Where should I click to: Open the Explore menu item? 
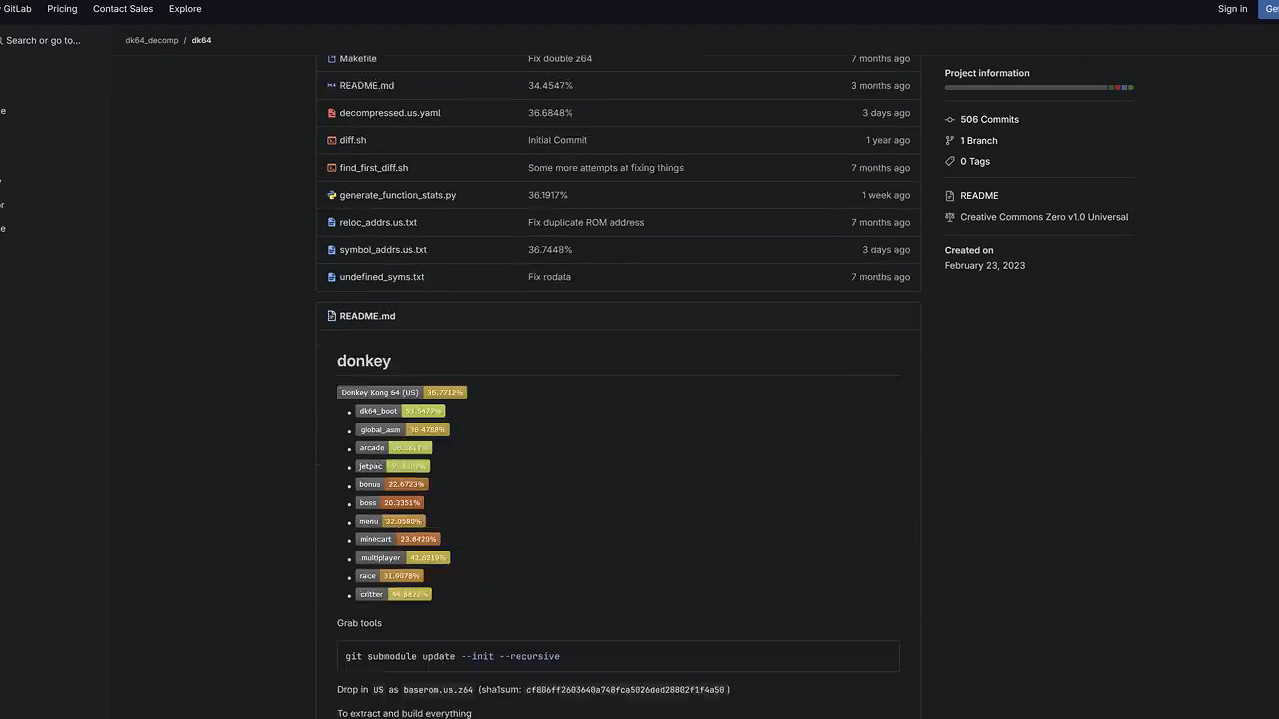point(185,9)
